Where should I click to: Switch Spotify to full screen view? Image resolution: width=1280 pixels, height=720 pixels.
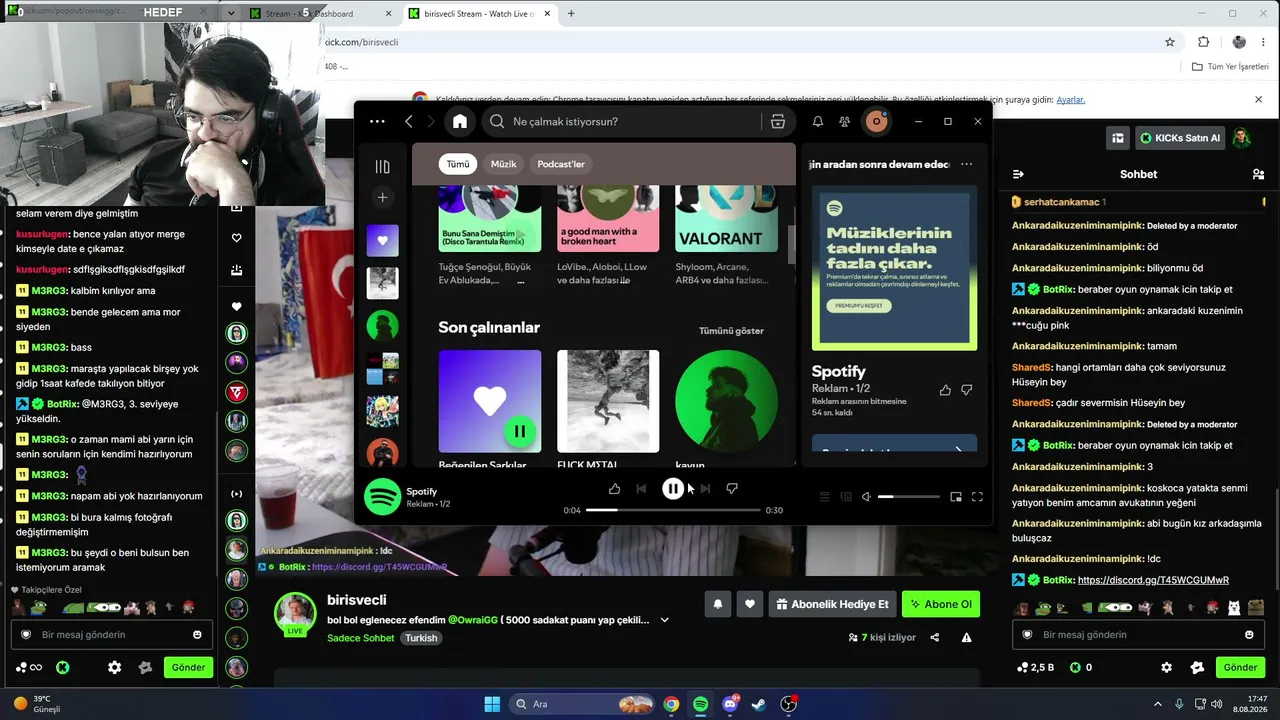pyautogui.click(x=977, y=497)
